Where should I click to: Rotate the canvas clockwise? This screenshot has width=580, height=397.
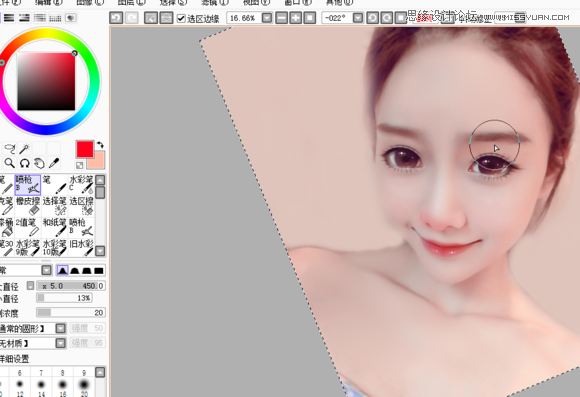[387, 18]
